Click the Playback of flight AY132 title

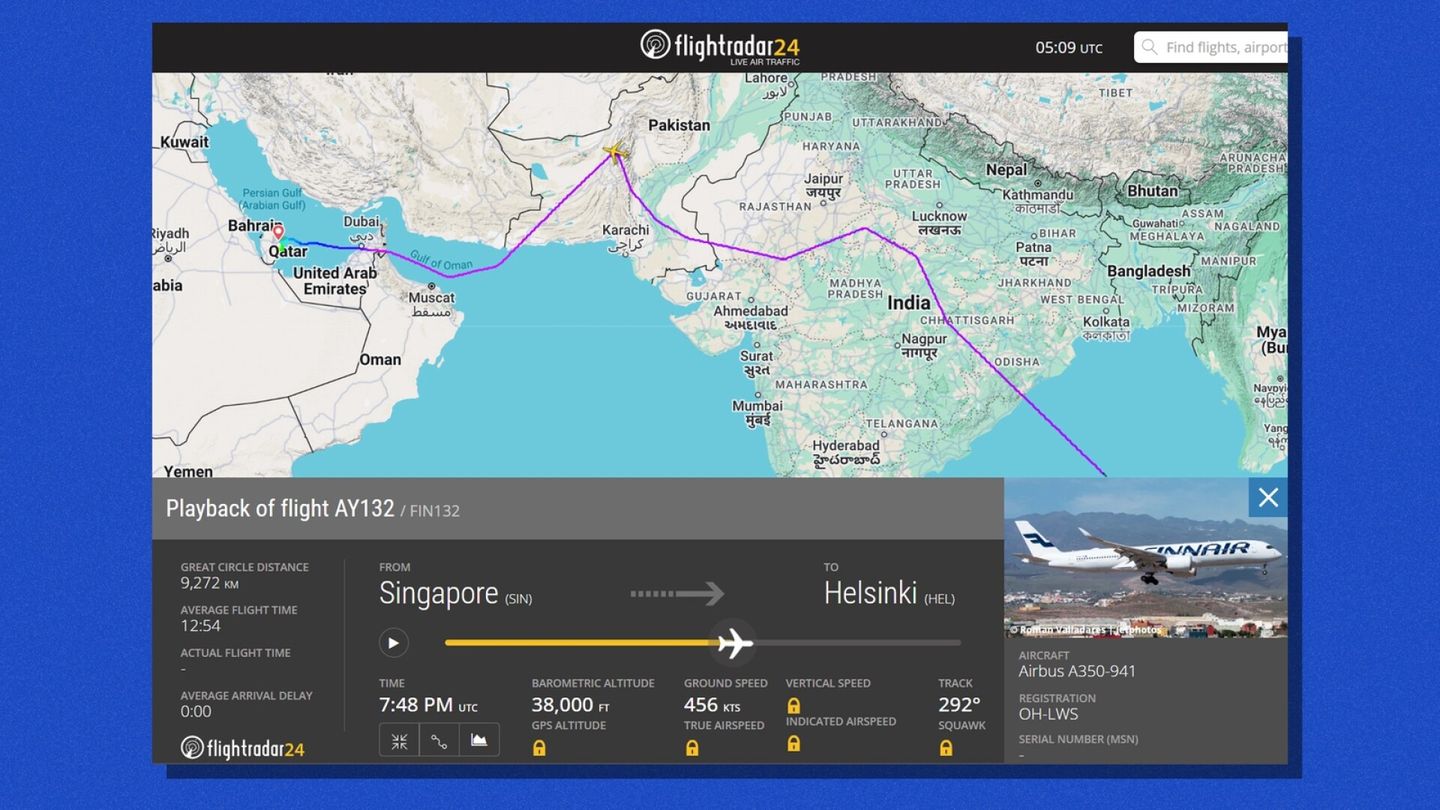[280, 508]
